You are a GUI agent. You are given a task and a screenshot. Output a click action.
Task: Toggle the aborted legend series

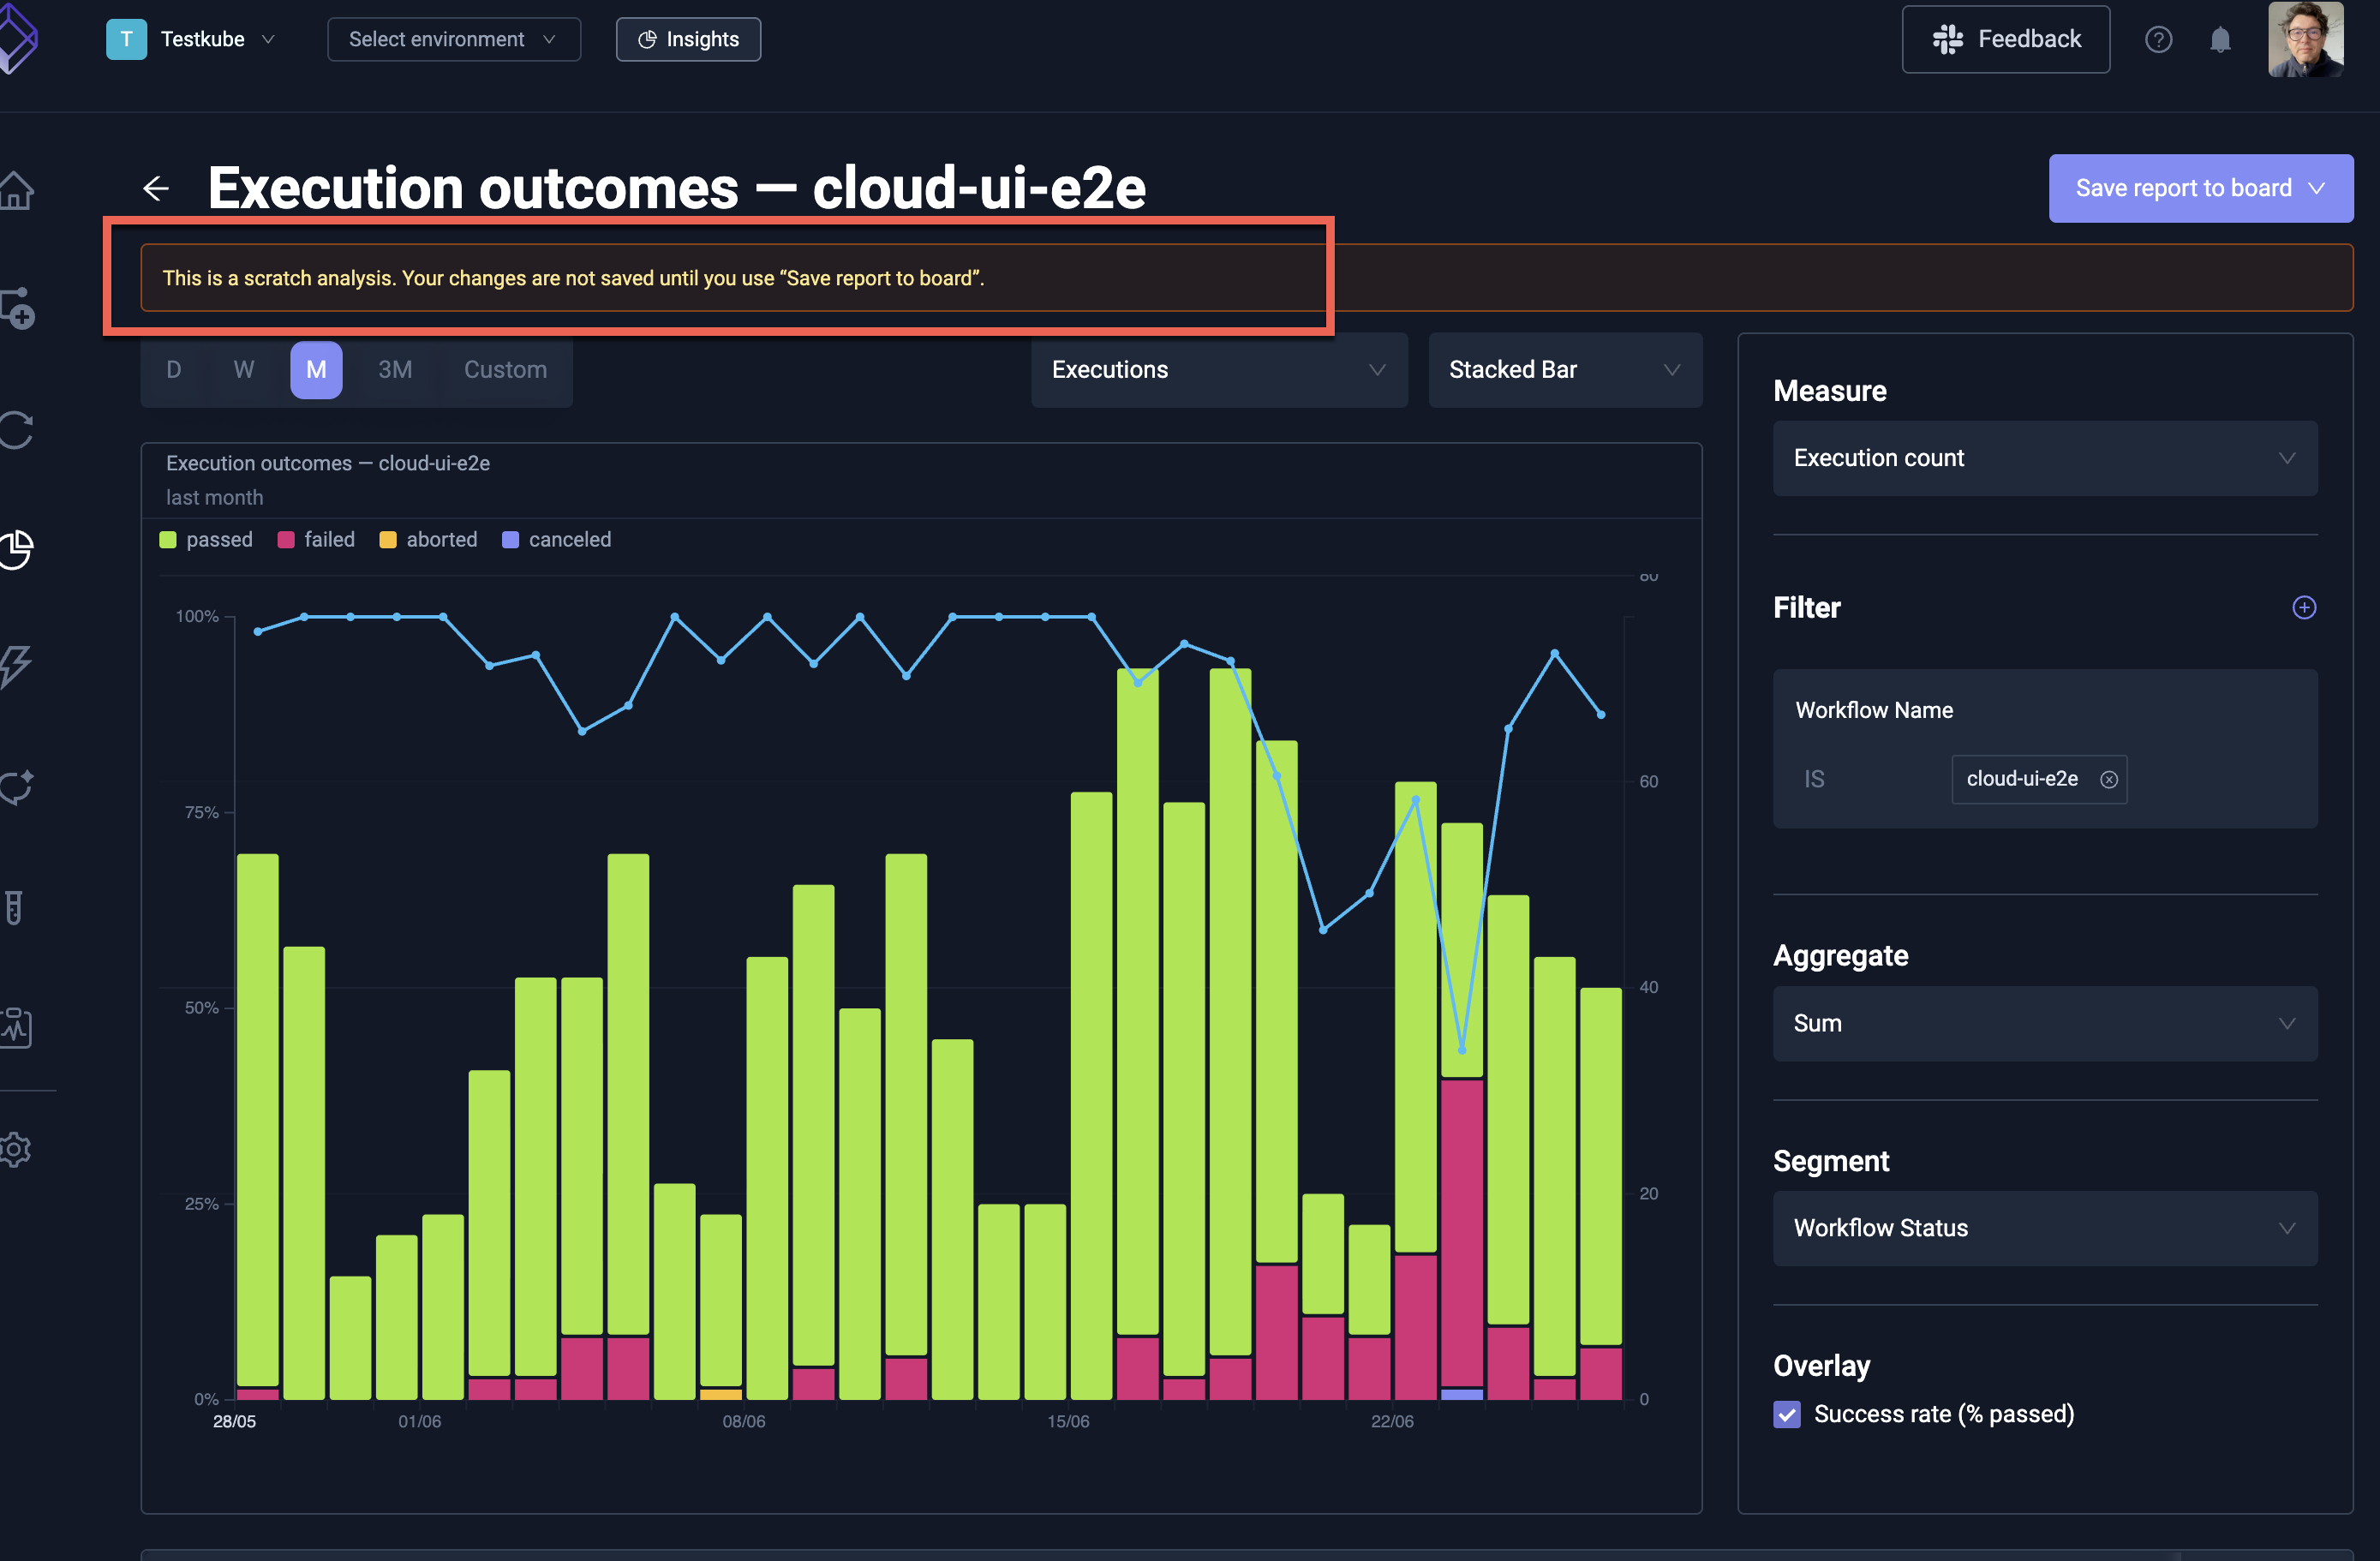tap(428, 540)
